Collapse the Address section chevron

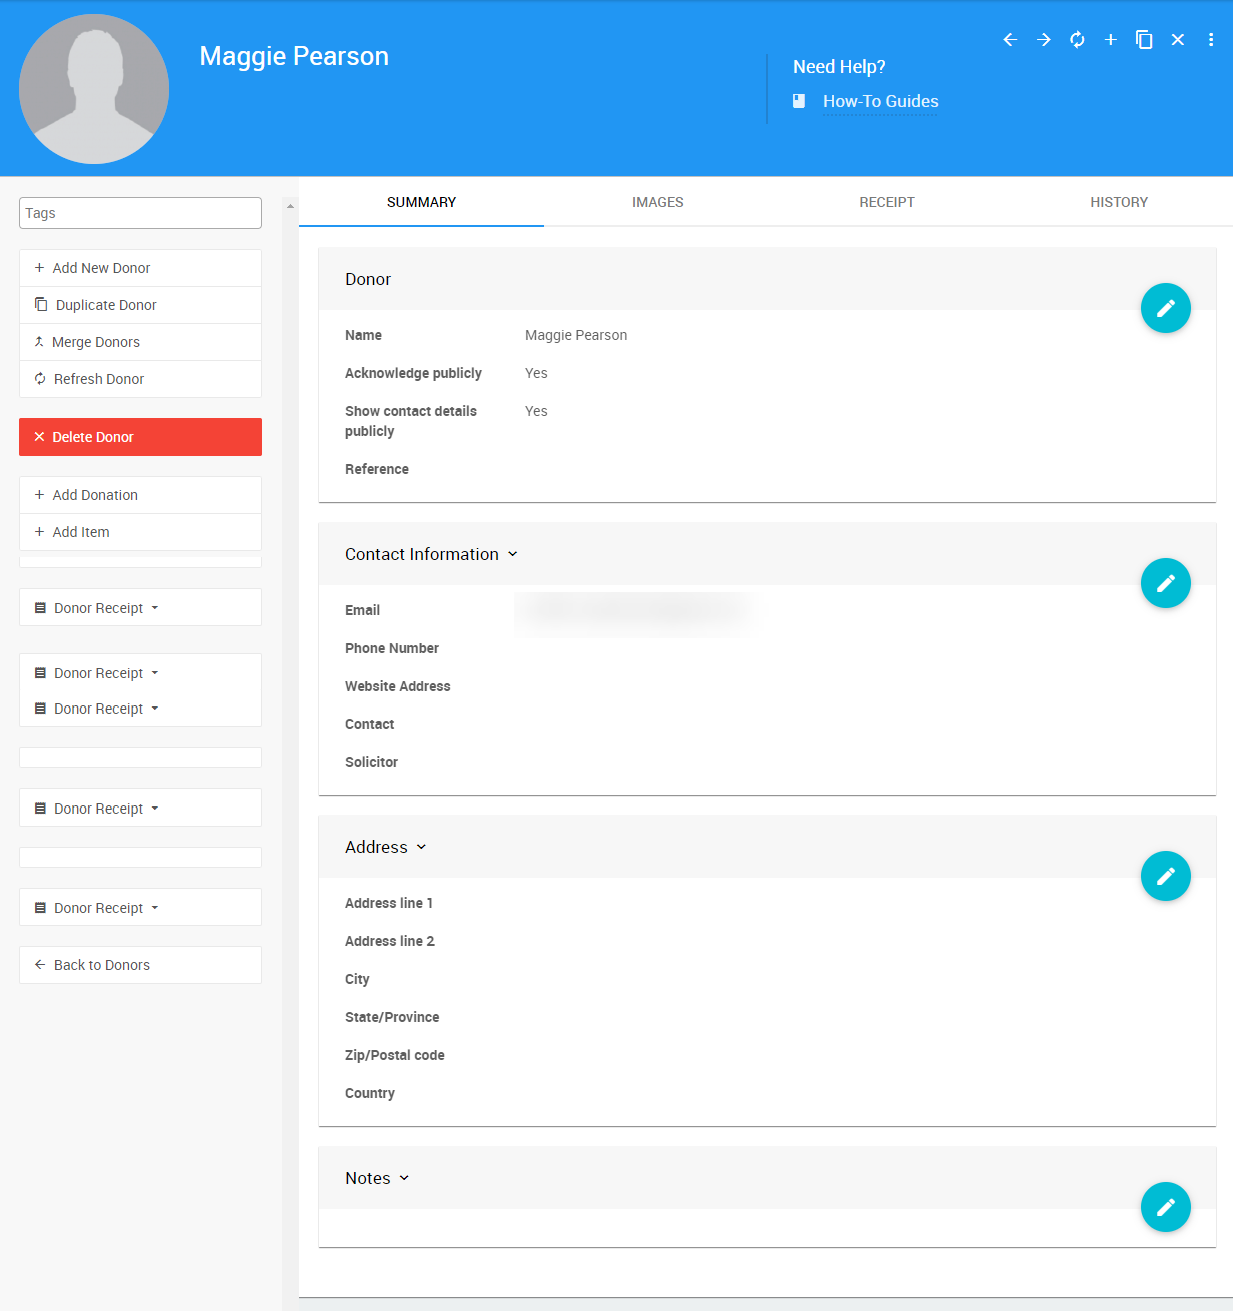point(421,847)
